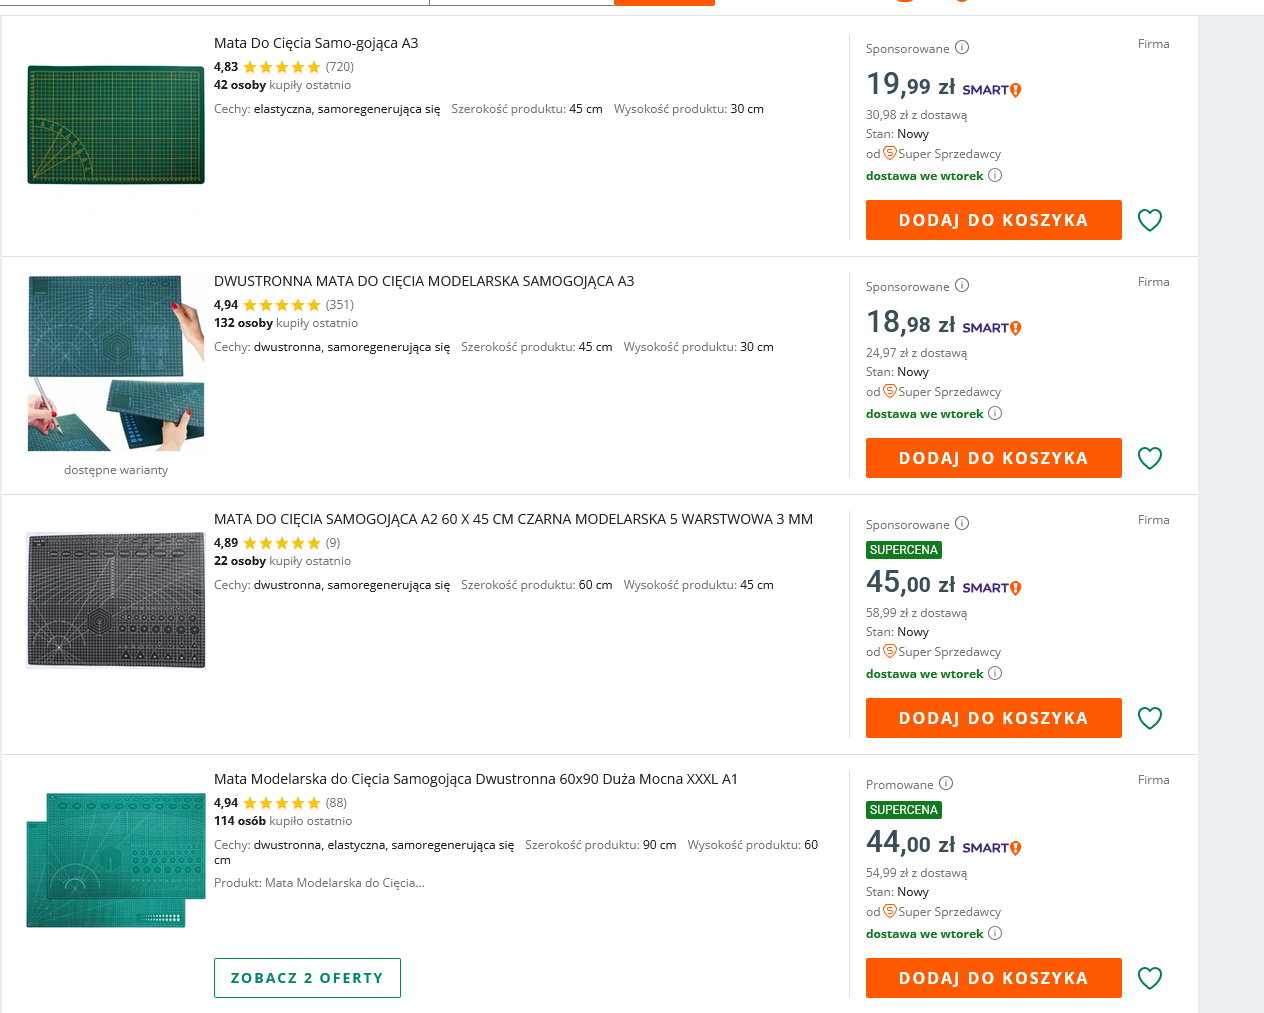The width and height of the screenshot is (1264, 1013).
Task: Heart the 60x90 XXXL A1 mat
Action: pyautogui.click(x=1150, y=978)
